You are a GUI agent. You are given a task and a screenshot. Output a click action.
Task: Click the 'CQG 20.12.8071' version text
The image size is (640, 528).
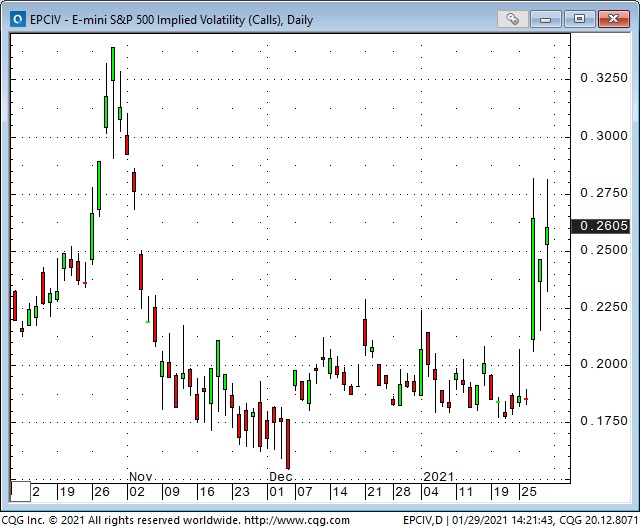click(x=598, y=520)
